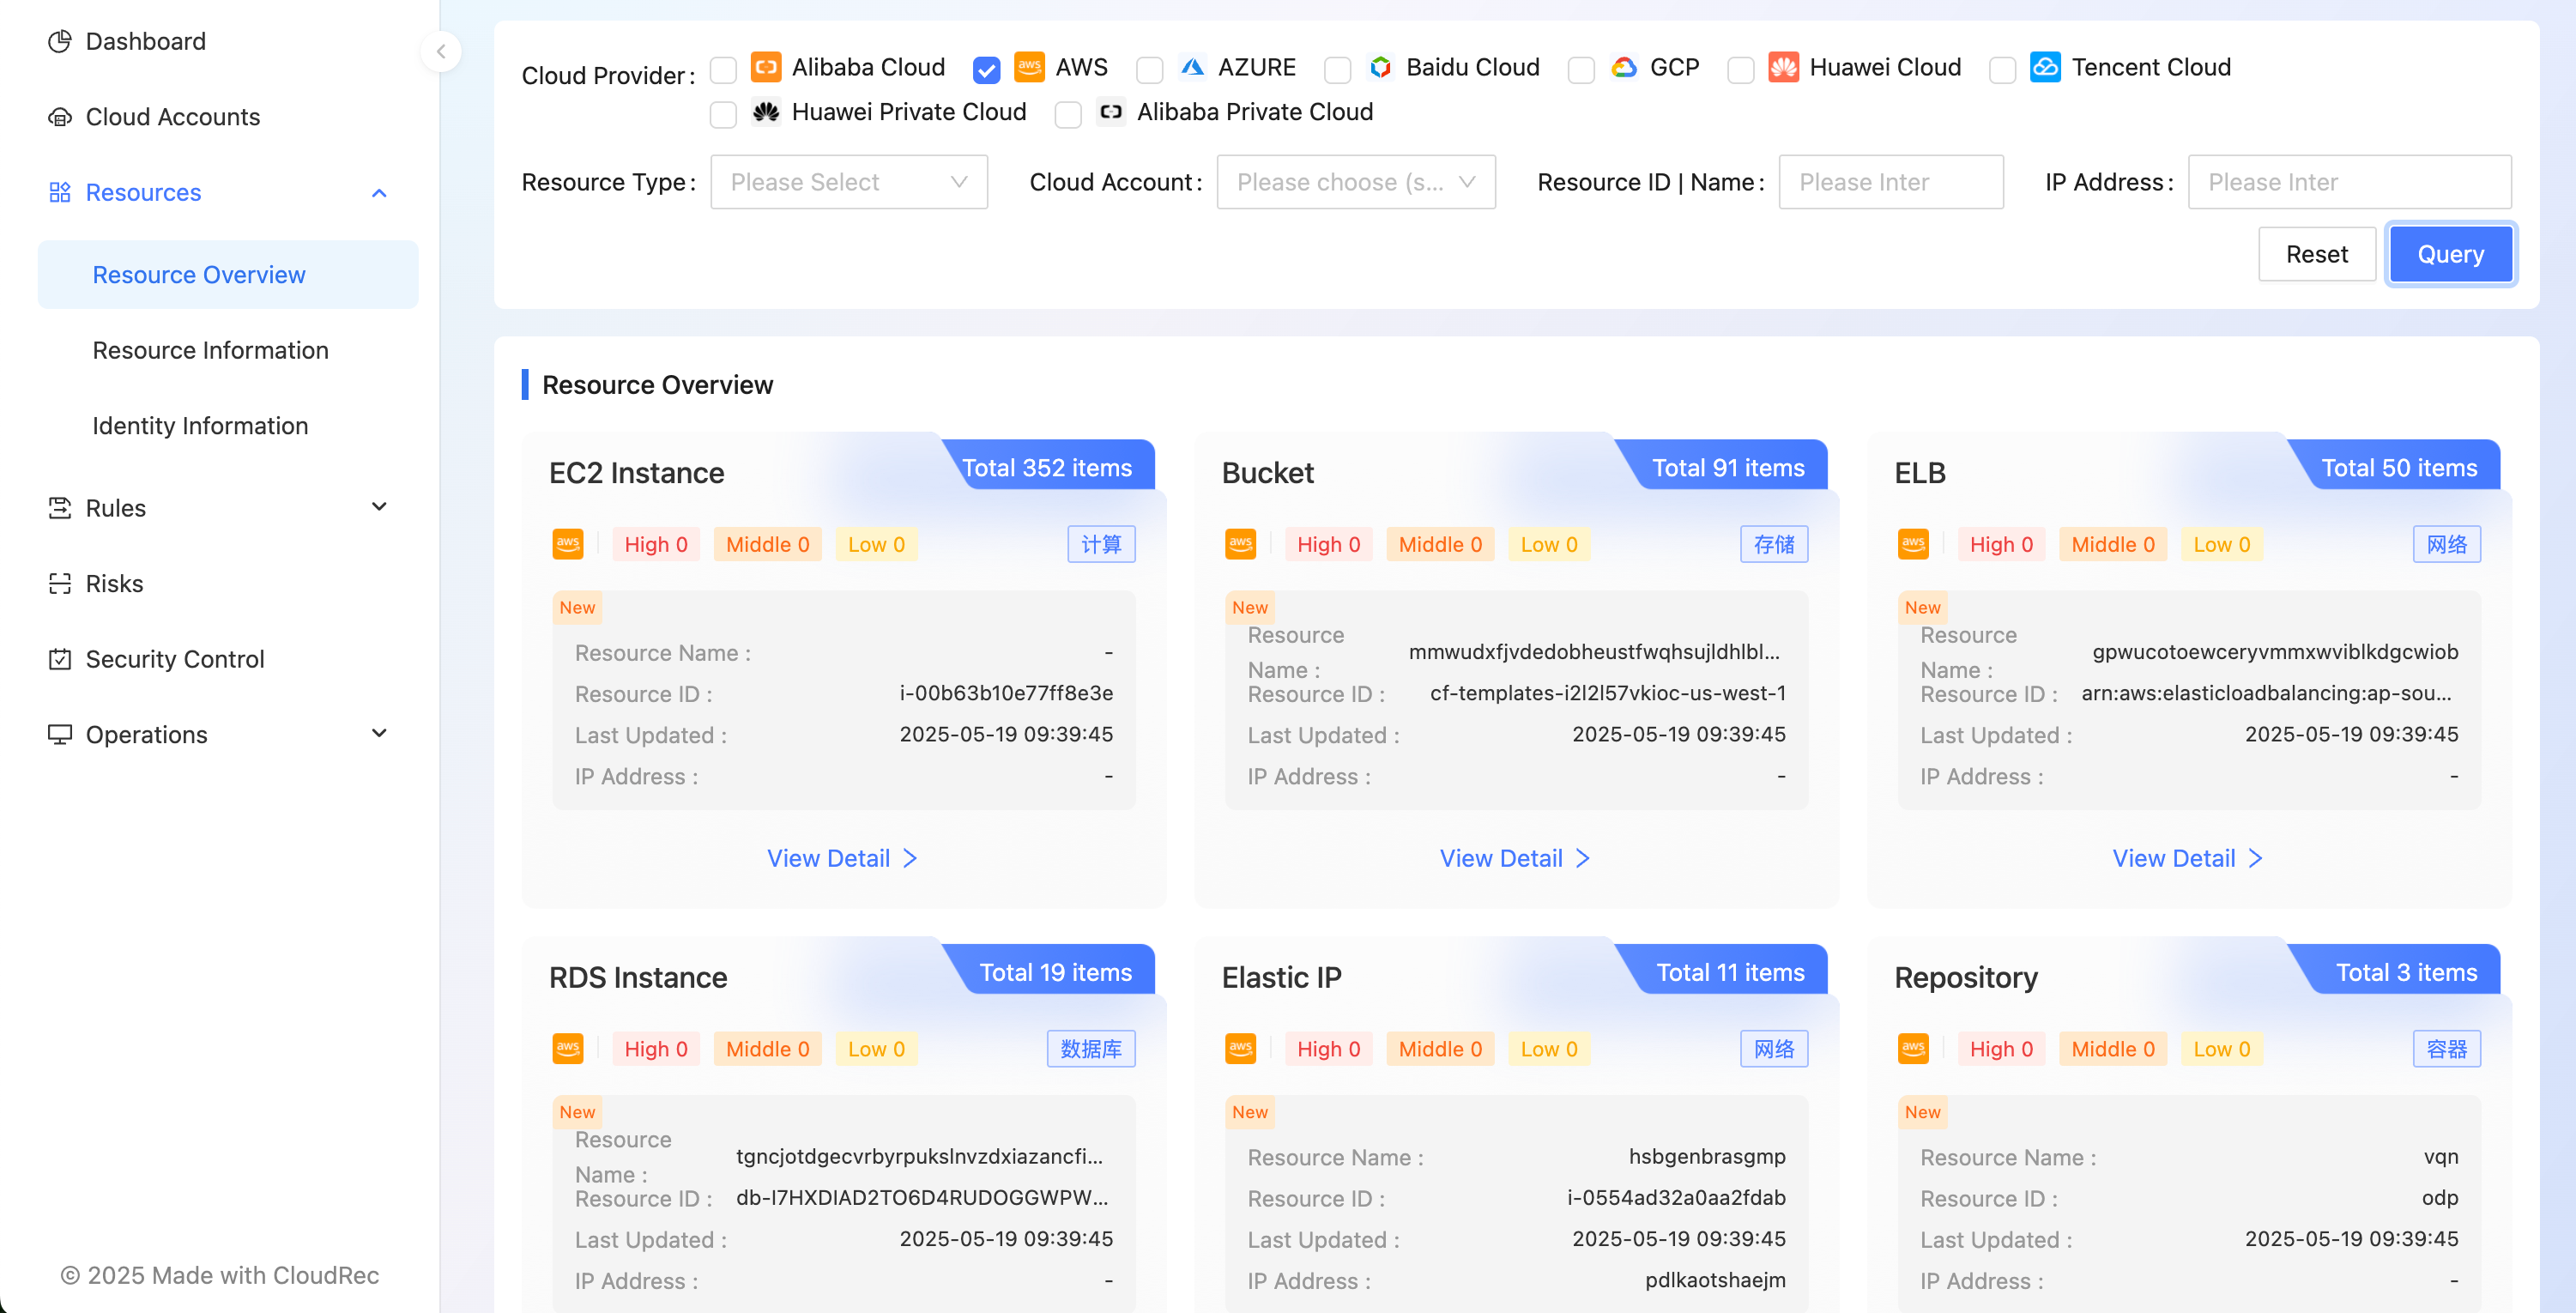The height and width of the screenshot is (1313, 2576).
Task: Collapse the Resources menu chevron
Action: coord(379,193)
